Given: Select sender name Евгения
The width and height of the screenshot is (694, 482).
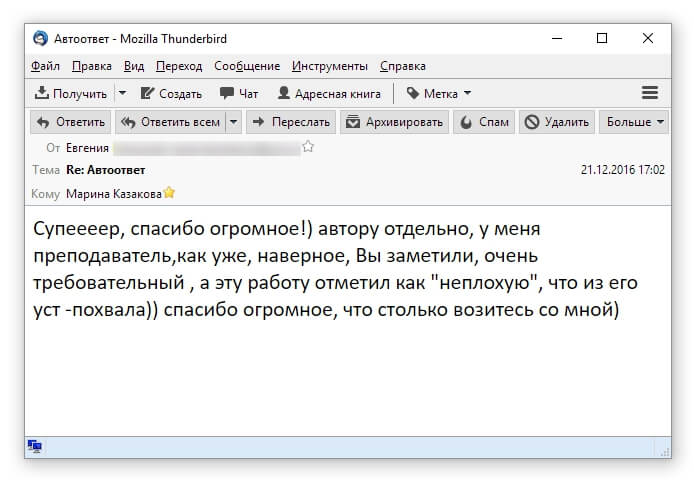Looking at the screenshot, I should click(87, 148).
